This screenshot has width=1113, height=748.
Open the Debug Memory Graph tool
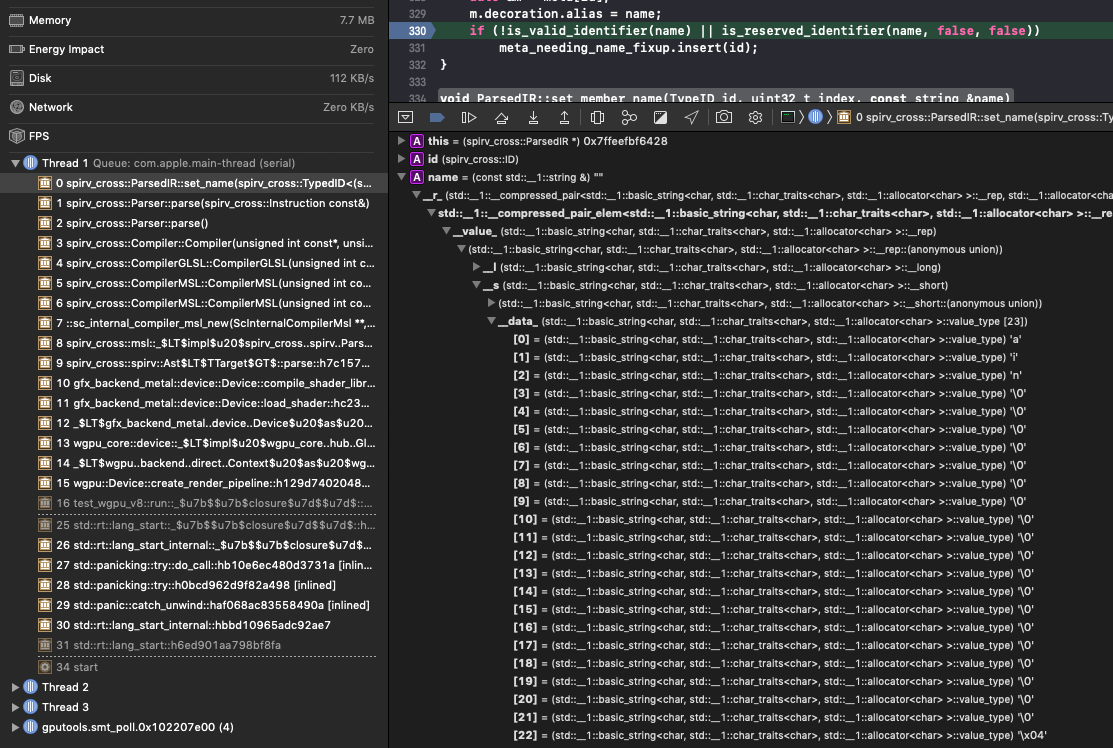(x=629, y=117)
